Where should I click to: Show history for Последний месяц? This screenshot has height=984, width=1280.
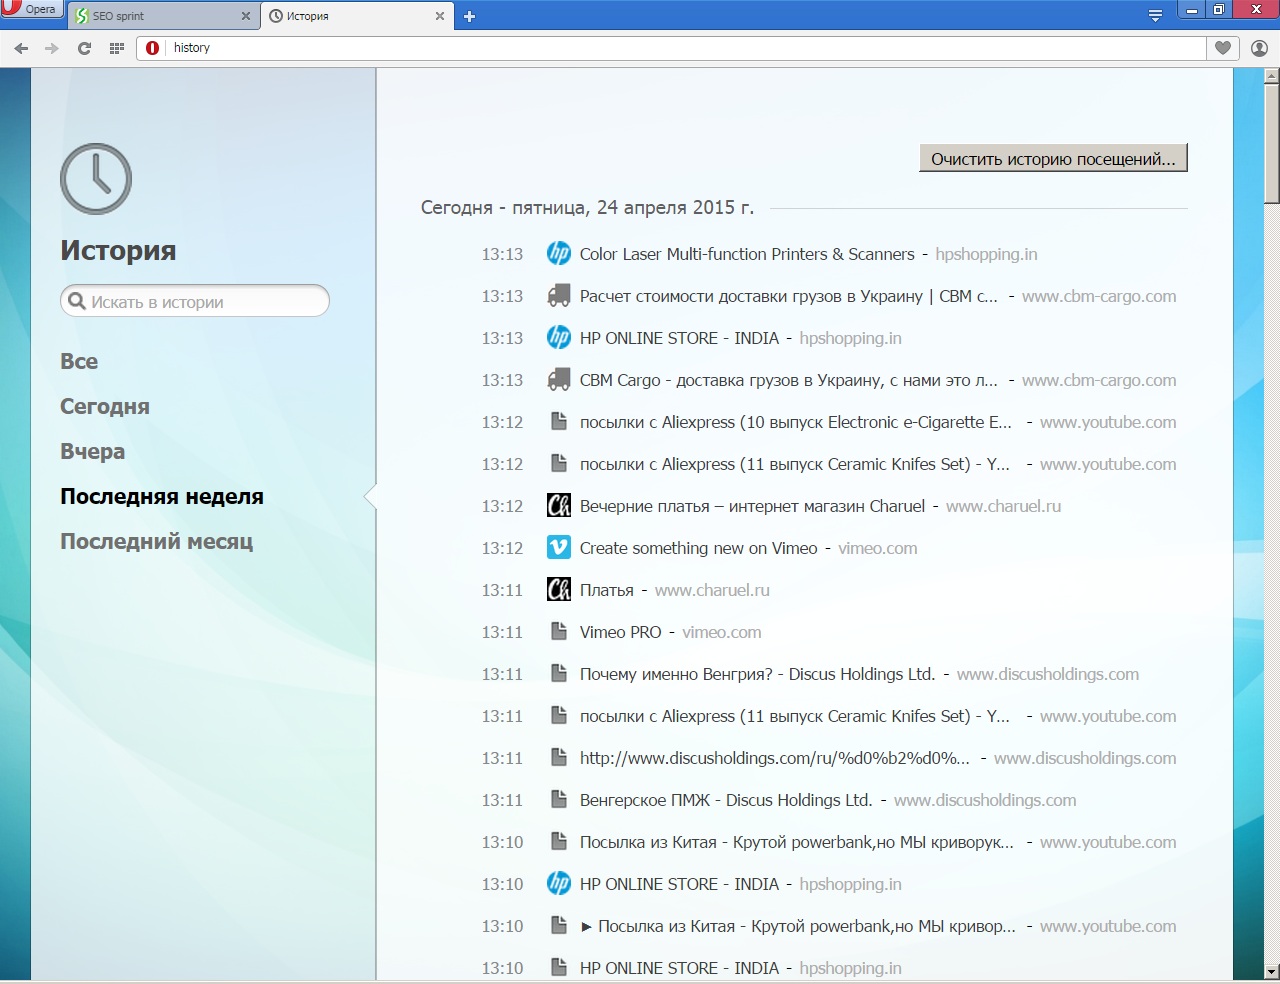point(156,542)
